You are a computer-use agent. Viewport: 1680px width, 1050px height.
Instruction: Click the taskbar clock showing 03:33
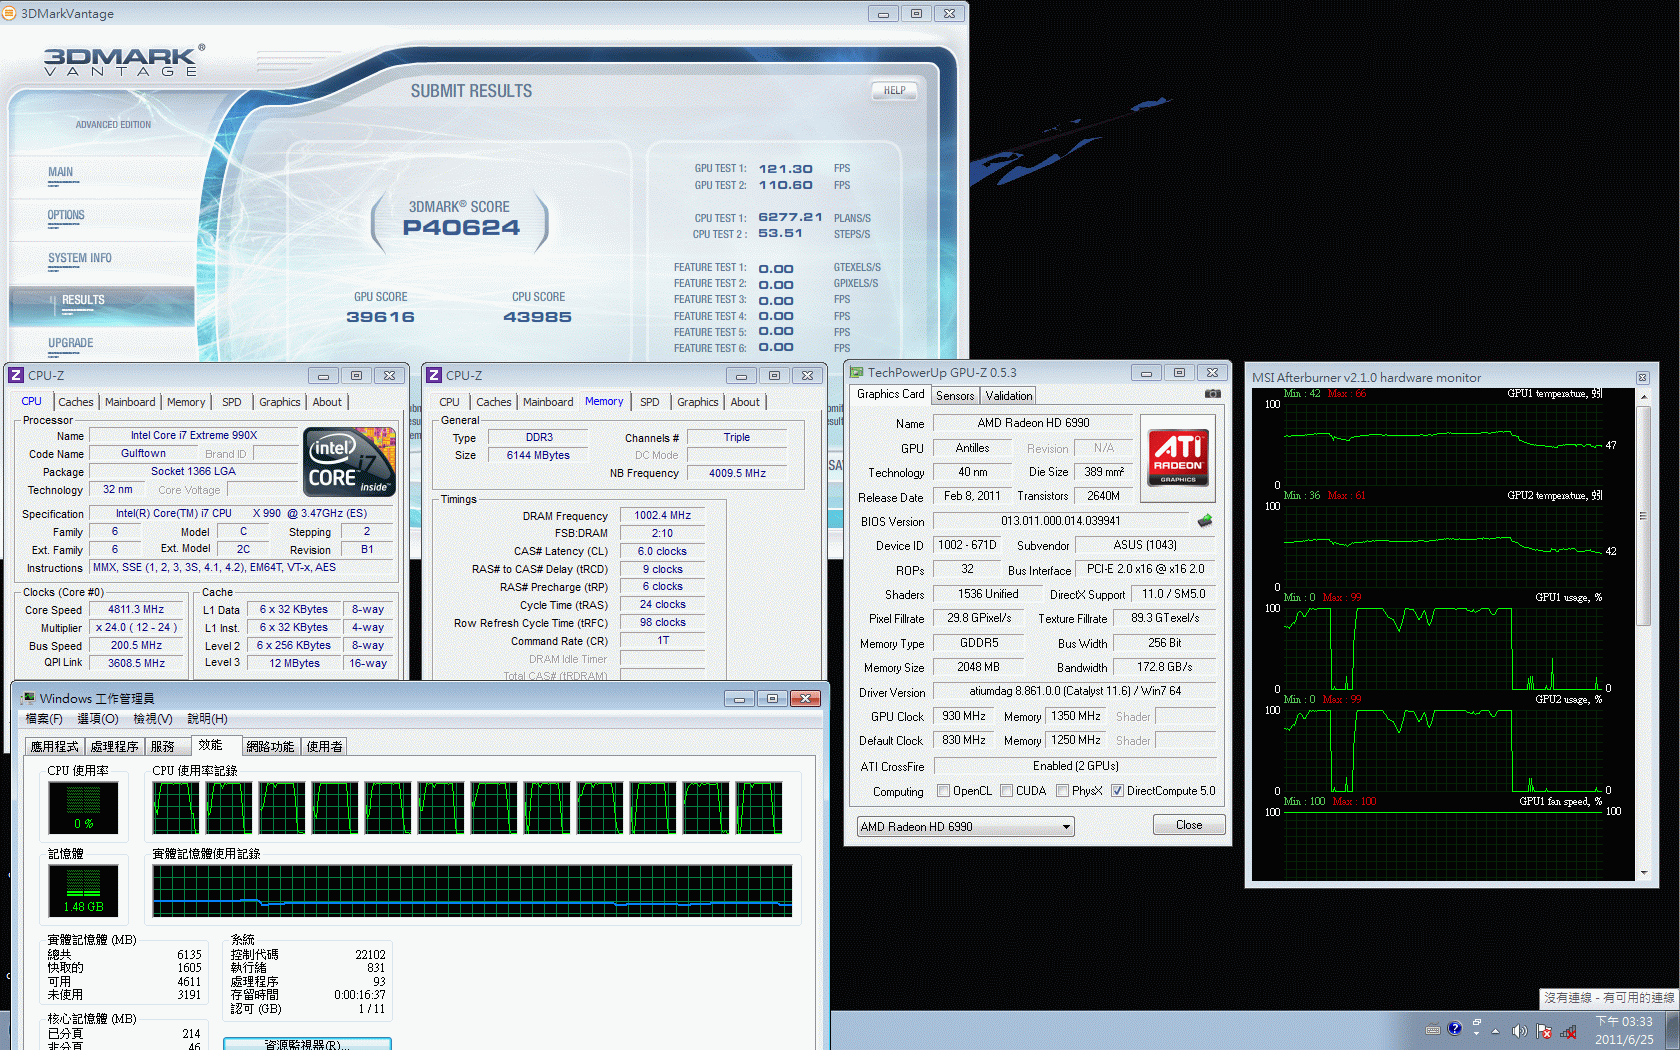[x=1624, y=1030]
